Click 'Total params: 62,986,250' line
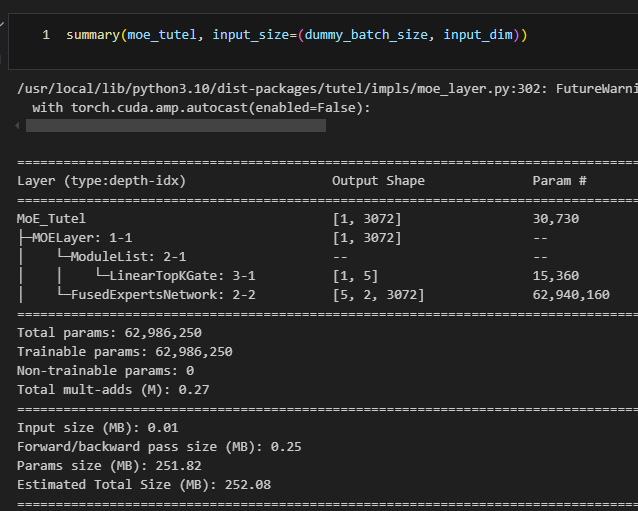This screenshot has height=511, width=638. (109, 333)
